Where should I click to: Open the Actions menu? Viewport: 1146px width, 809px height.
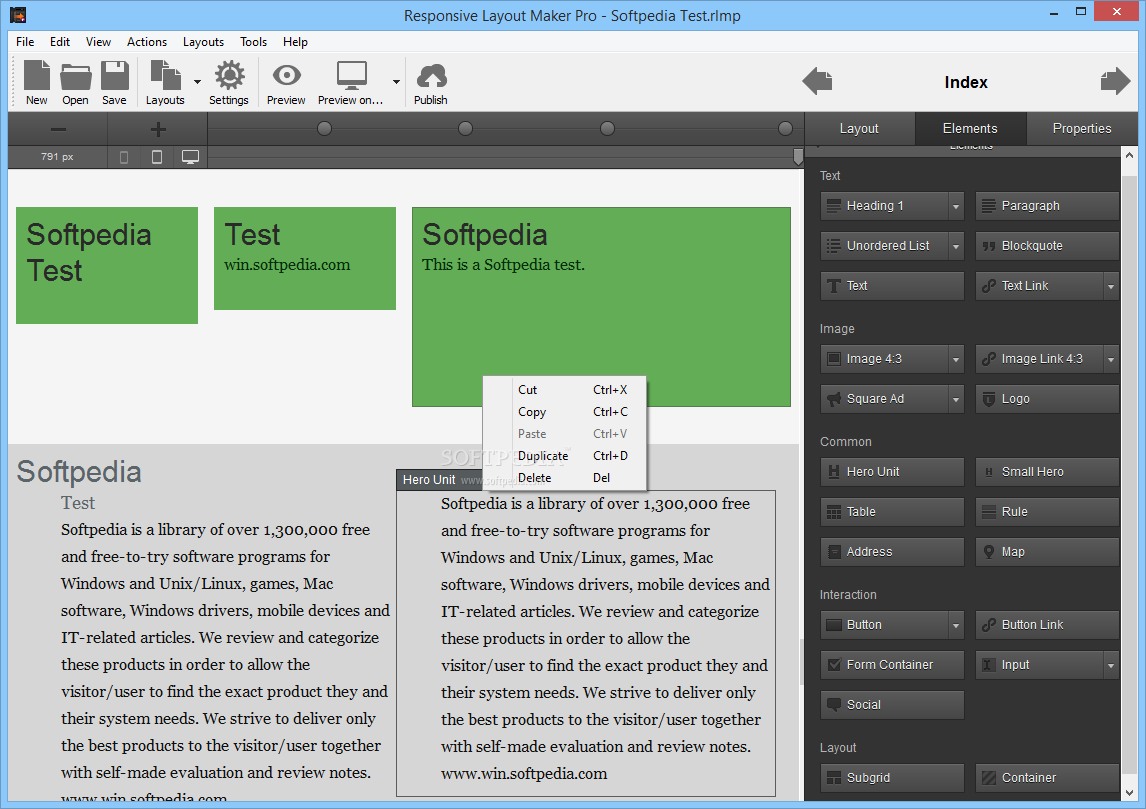(147, 42)
